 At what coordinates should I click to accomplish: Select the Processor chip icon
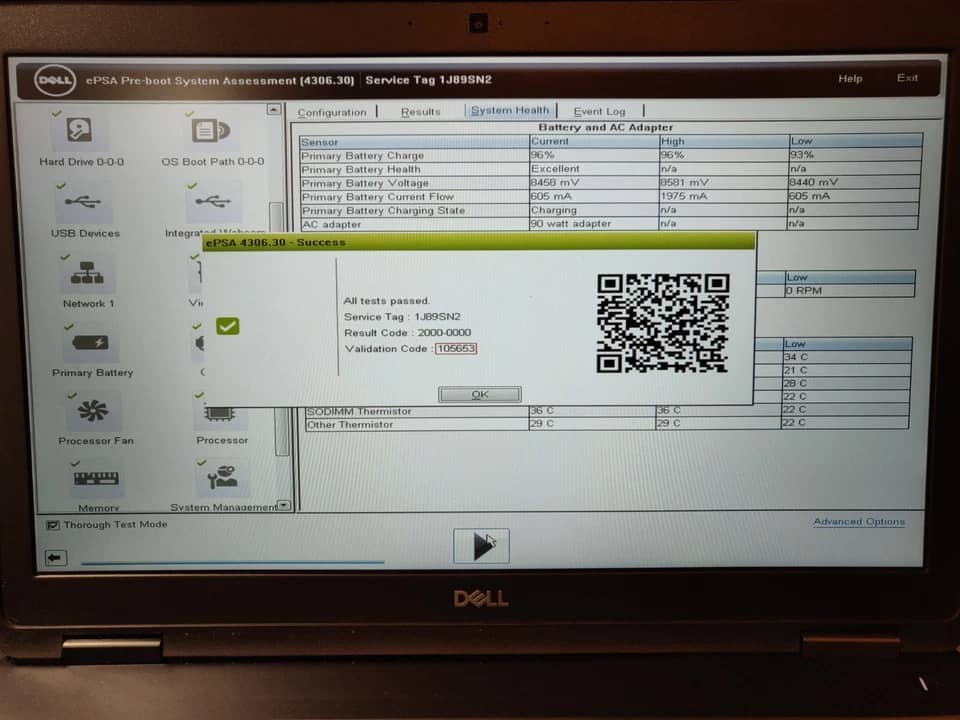click(220, 414)
